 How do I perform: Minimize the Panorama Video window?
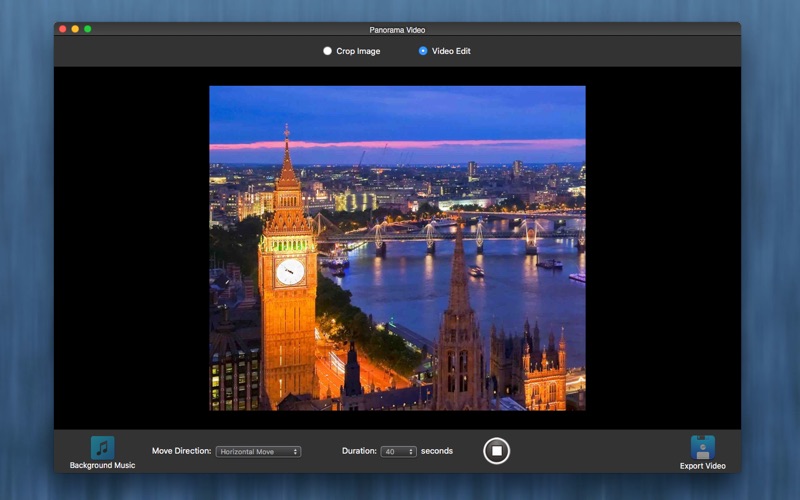click(75, 29)
